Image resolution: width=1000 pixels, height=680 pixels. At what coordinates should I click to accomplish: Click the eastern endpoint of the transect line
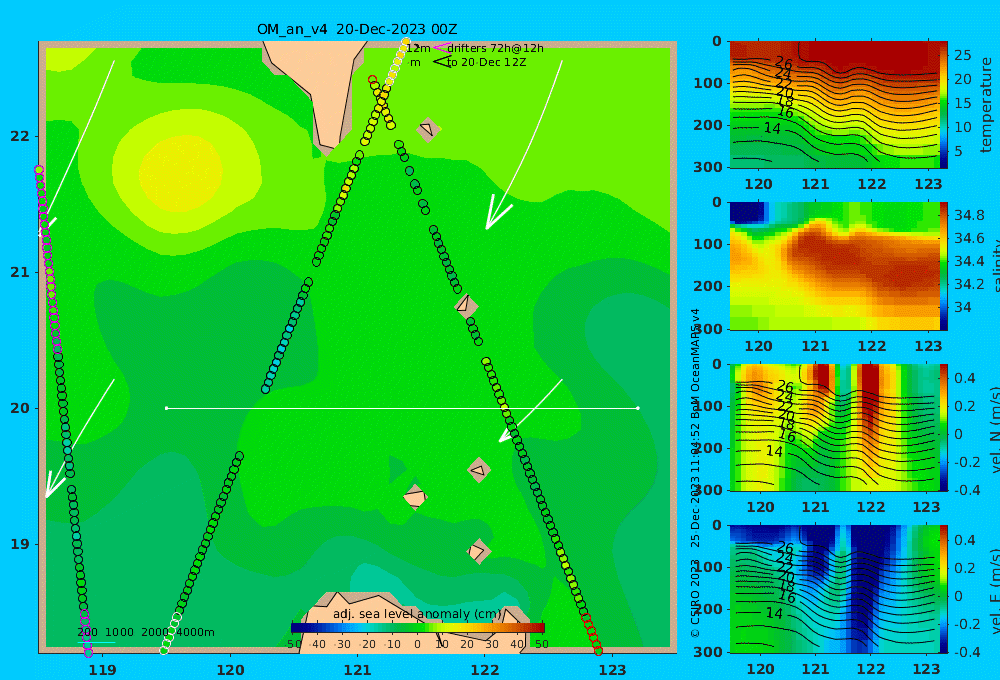point(638,408)
